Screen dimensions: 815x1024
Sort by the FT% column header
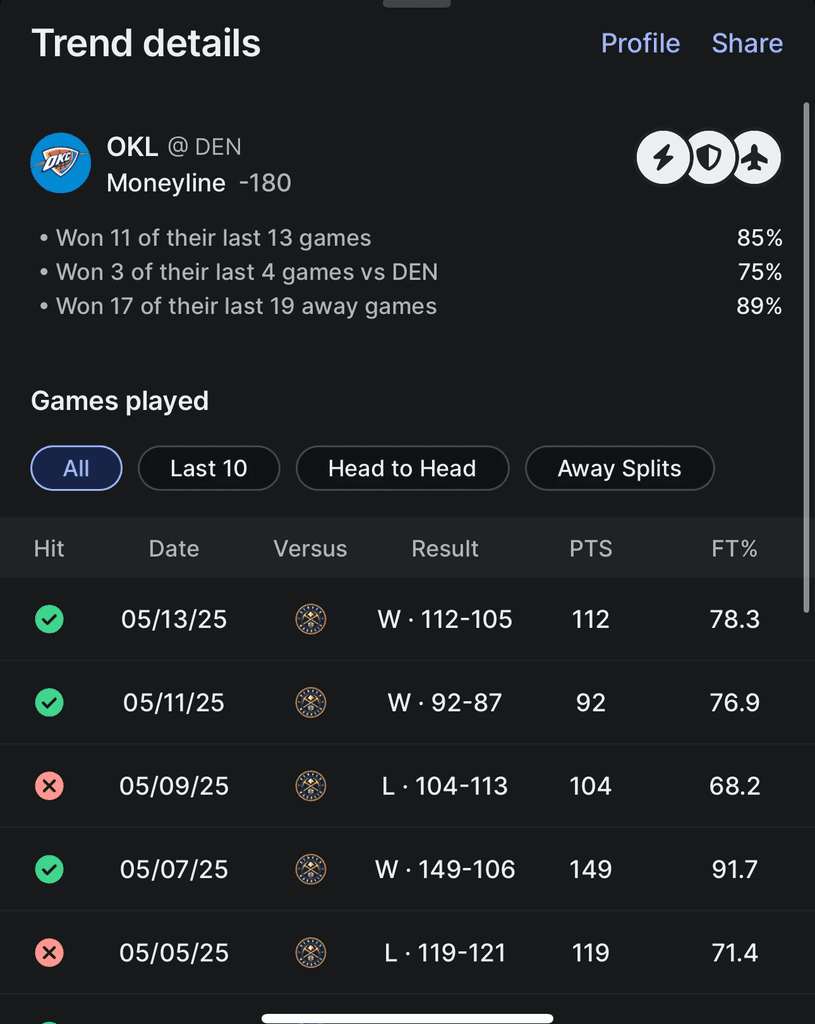pyautogui.click(x=735, y=548)
